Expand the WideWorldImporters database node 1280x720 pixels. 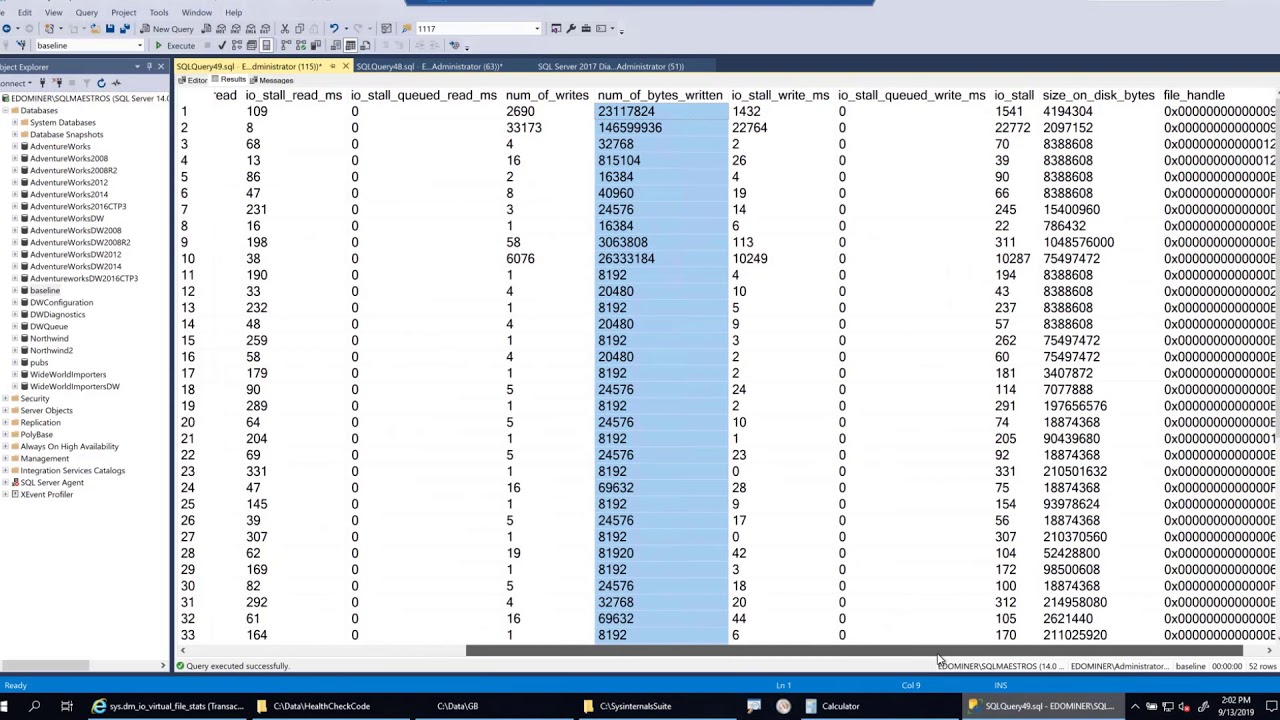click(x=15, y=374)
